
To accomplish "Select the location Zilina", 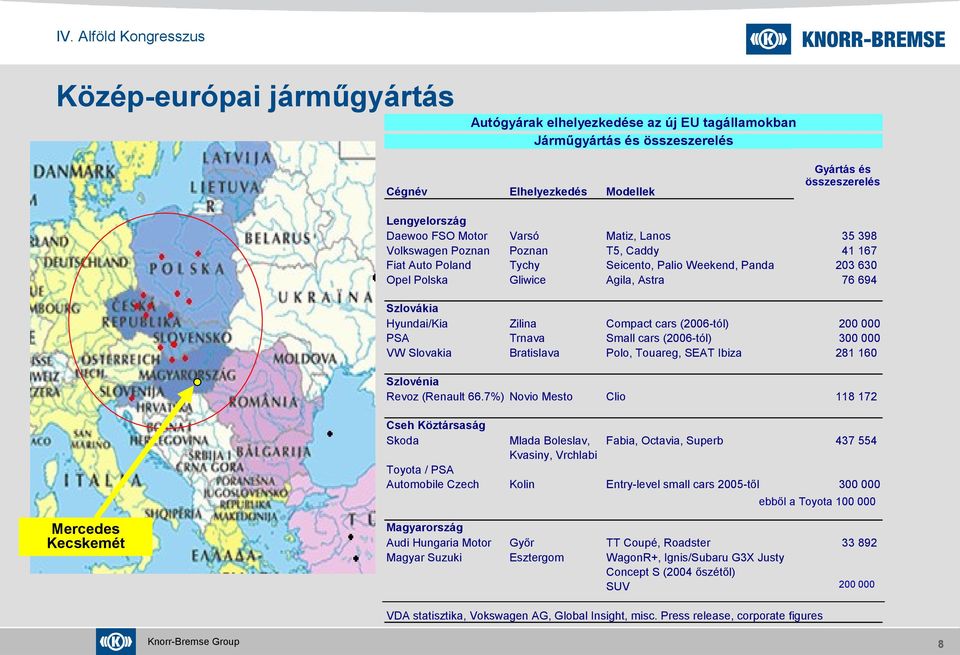I will point(522,324).
